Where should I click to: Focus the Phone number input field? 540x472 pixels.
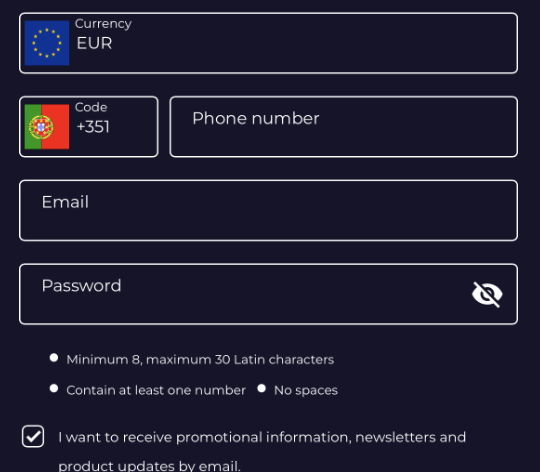343,127
